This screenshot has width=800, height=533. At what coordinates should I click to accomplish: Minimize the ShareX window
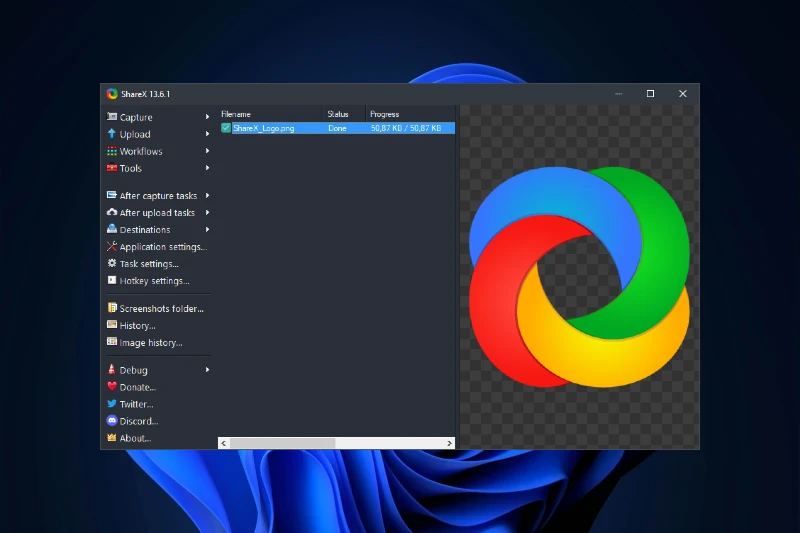click(x=618, y=93)
